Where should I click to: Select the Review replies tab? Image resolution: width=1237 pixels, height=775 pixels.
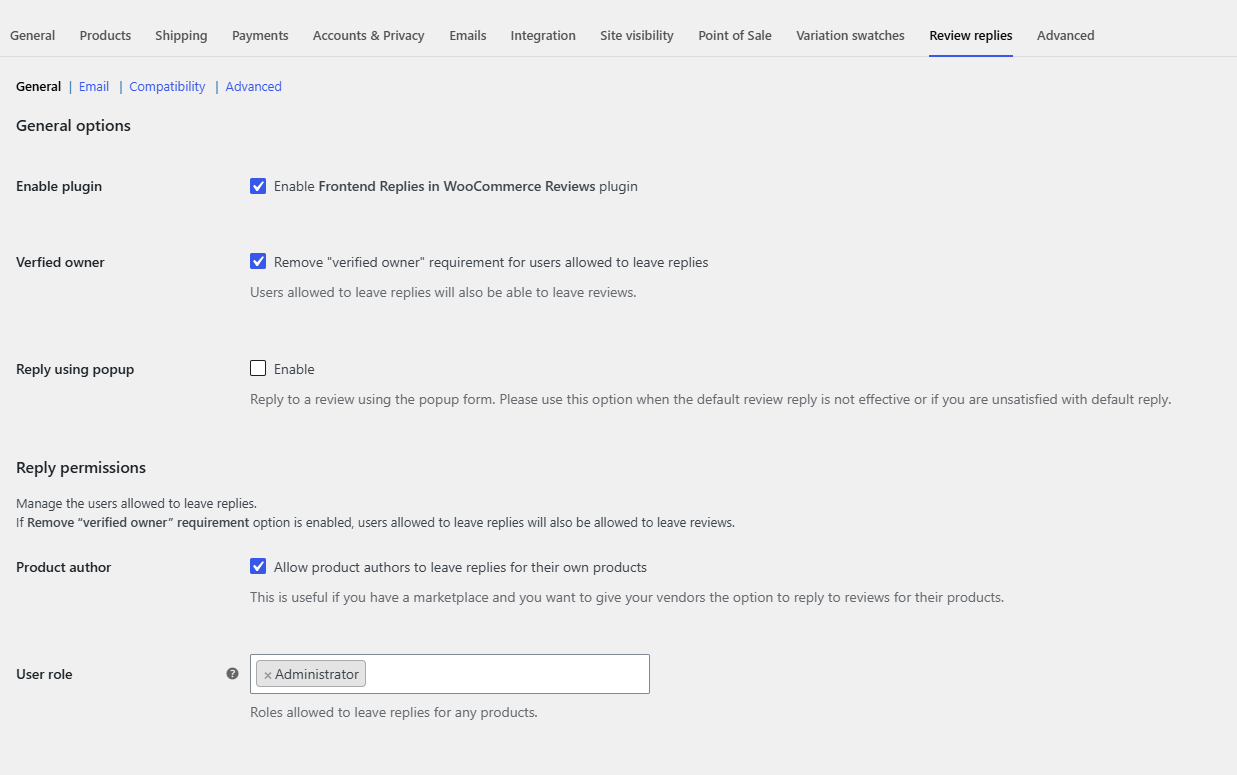[971, 35]
